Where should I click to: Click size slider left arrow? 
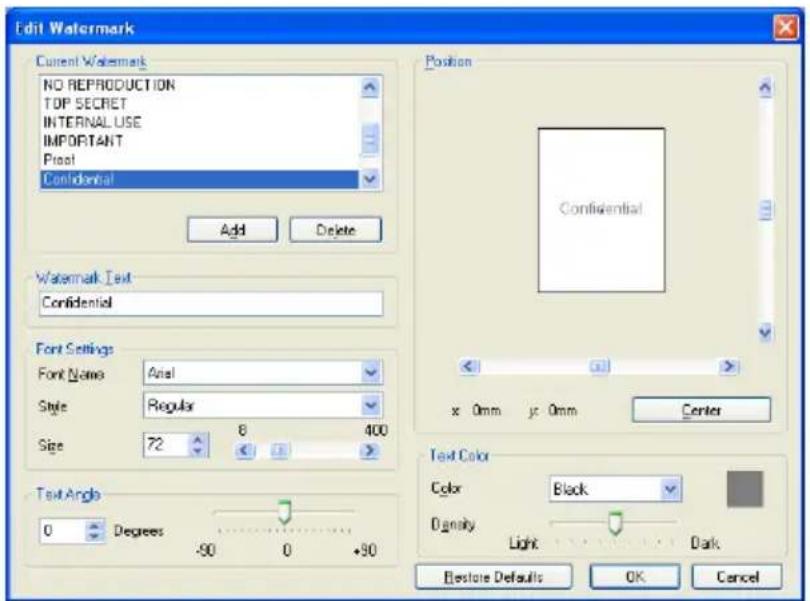point(245,451)
